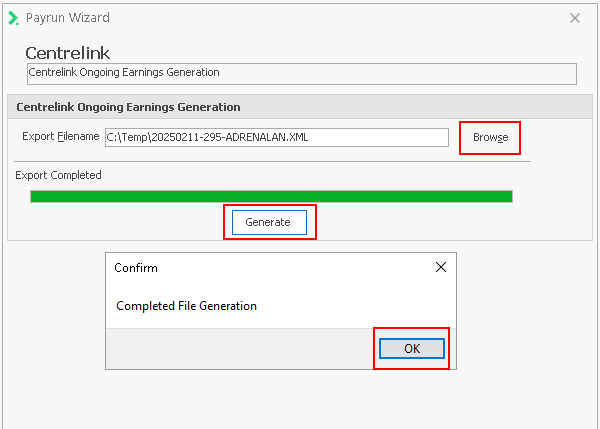
Task: Click the Completed File Generation message
Action: tap(186, 306)
